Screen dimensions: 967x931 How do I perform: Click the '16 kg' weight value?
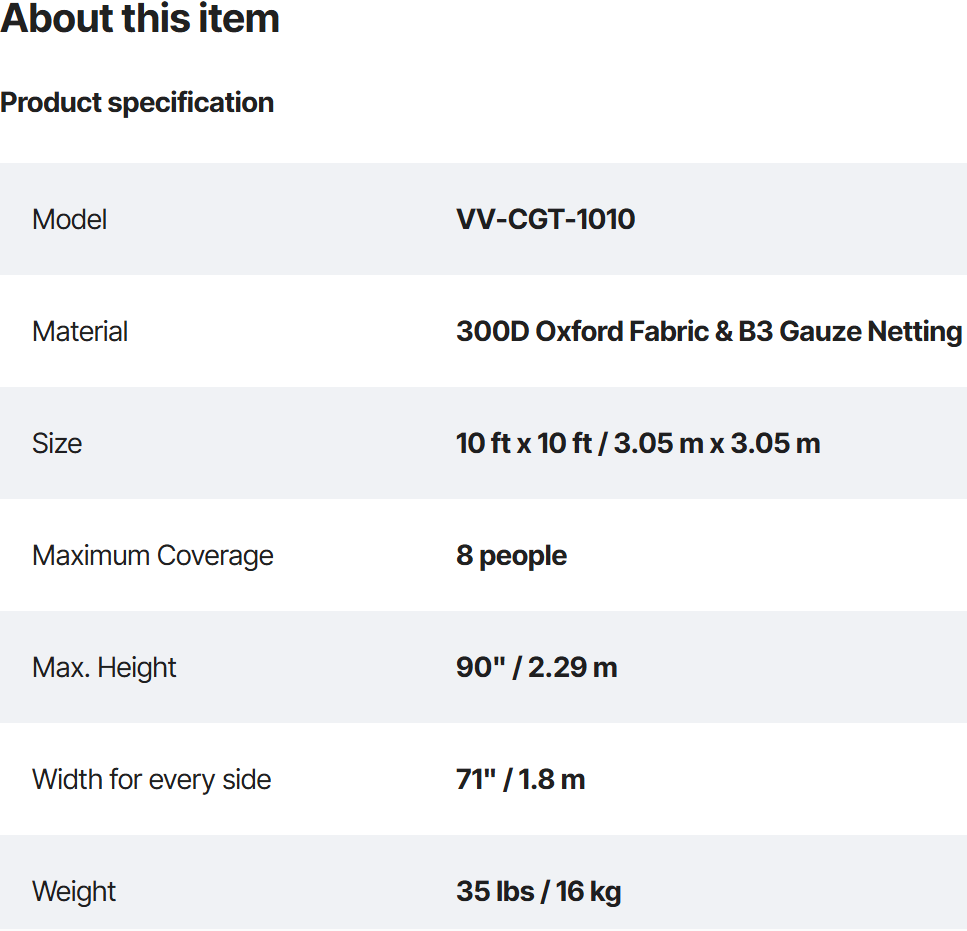[x=589, y=892]
